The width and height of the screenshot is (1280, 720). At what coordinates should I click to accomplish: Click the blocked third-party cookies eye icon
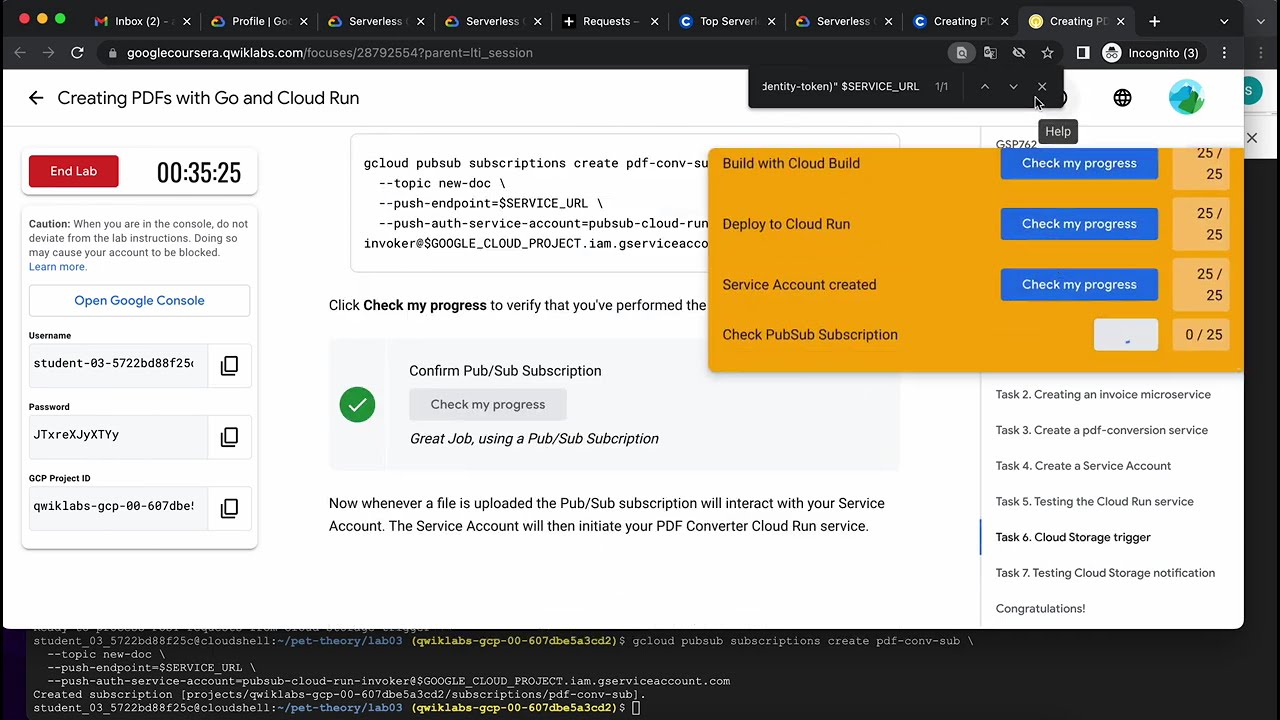coord(1019,53)
